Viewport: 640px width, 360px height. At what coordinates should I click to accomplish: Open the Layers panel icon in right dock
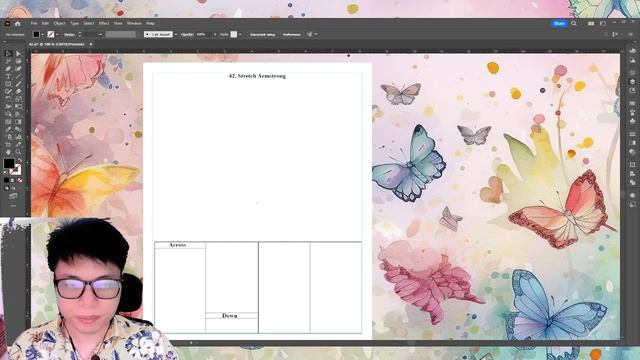632,82
